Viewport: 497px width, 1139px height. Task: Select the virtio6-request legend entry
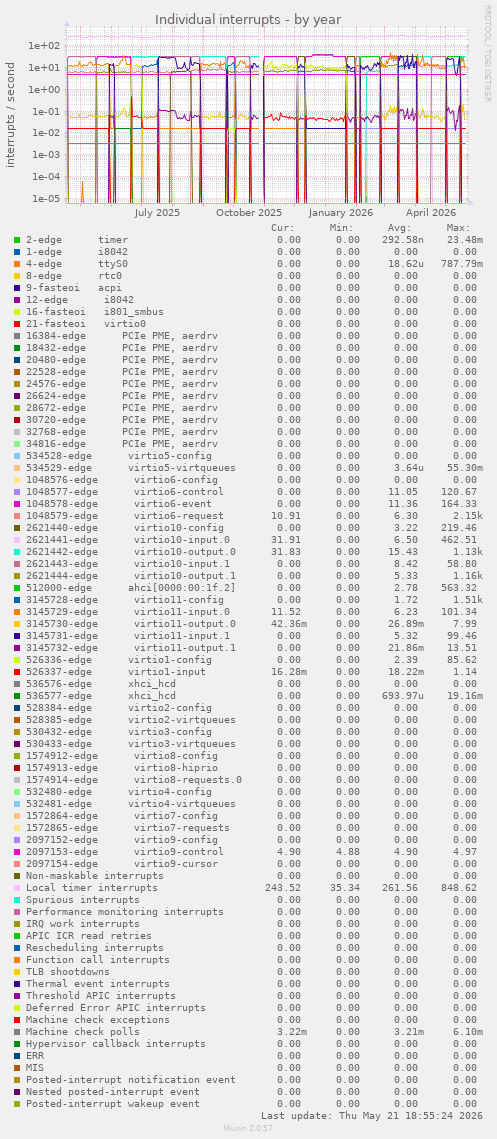click(115, 515)
